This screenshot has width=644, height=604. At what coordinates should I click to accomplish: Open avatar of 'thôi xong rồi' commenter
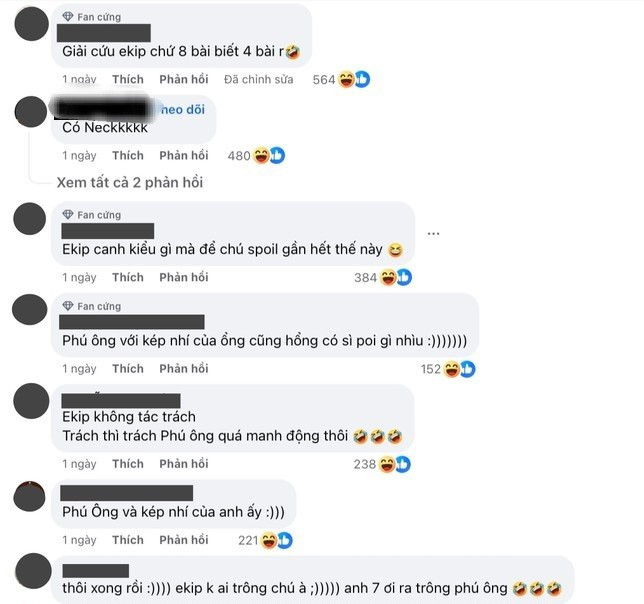(x=33, y=571)
